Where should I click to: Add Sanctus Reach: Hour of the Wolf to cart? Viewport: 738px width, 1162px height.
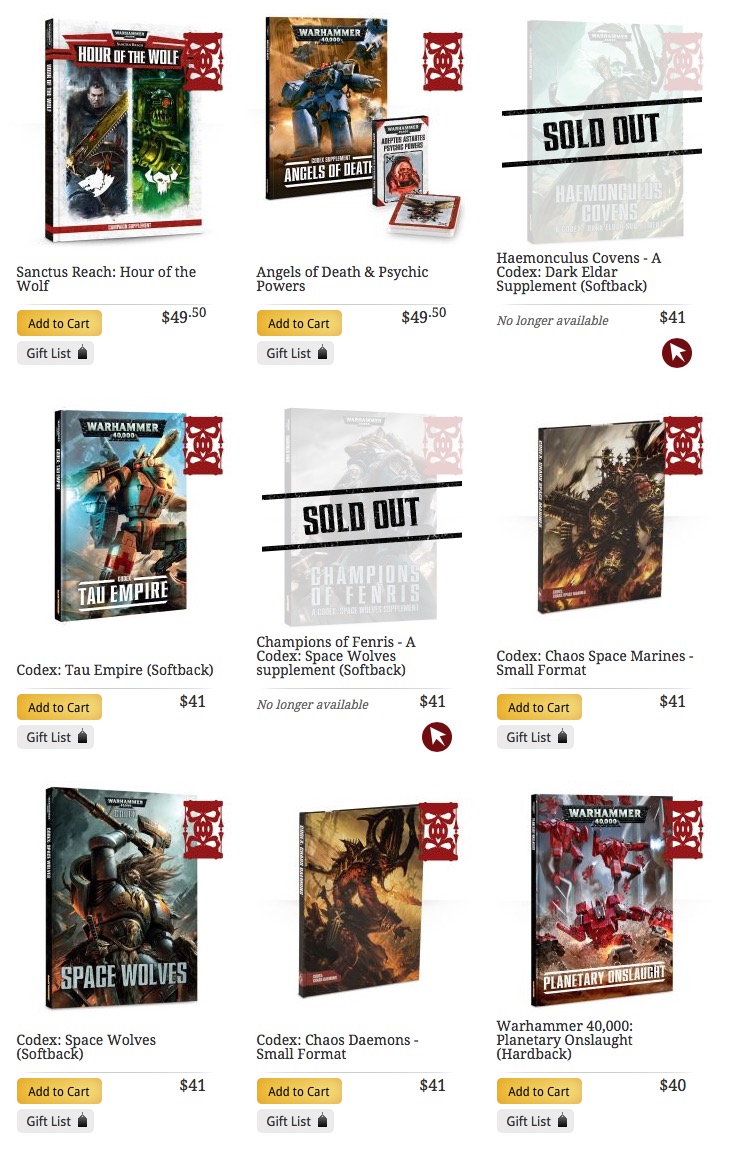pos(59,323)
